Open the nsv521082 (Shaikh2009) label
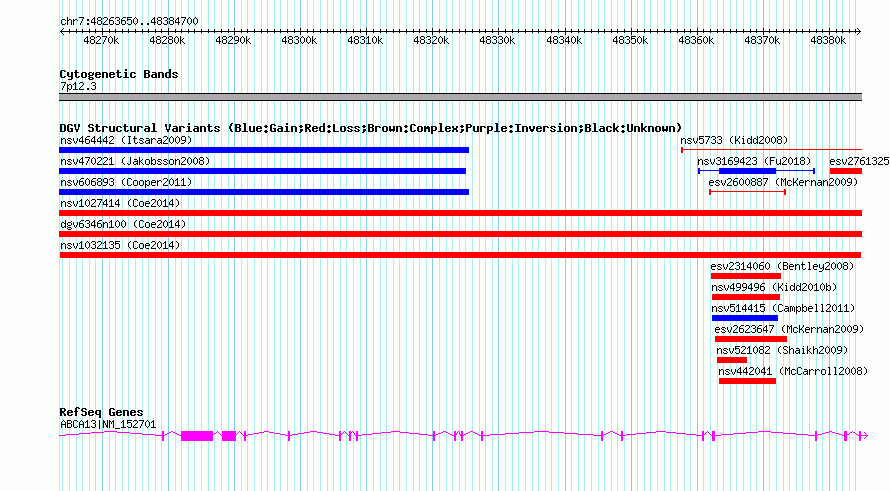 (782, 350)
